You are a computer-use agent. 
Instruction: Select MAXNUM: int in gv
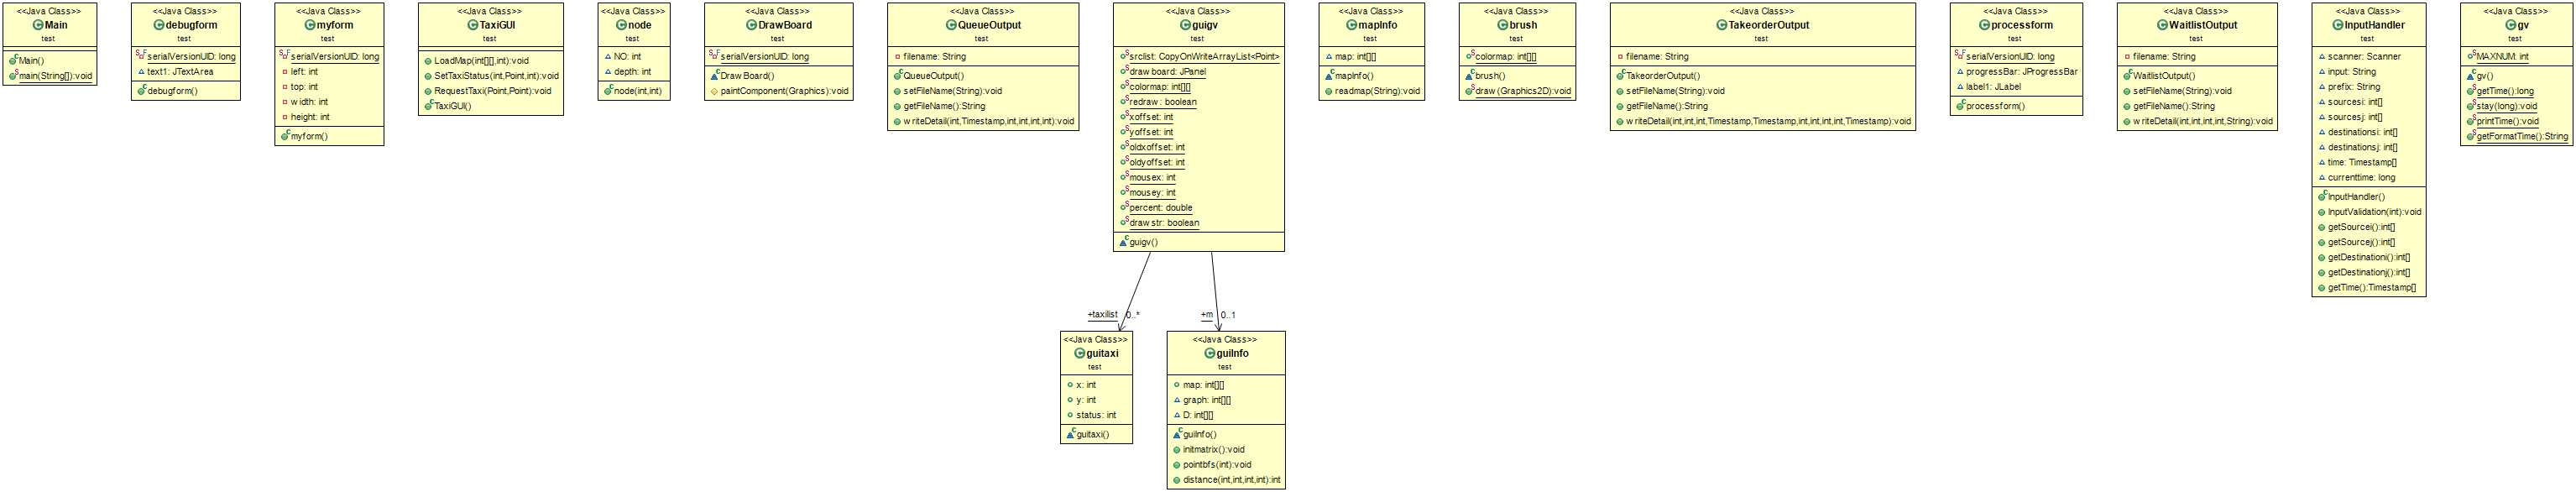point(2504,57)
